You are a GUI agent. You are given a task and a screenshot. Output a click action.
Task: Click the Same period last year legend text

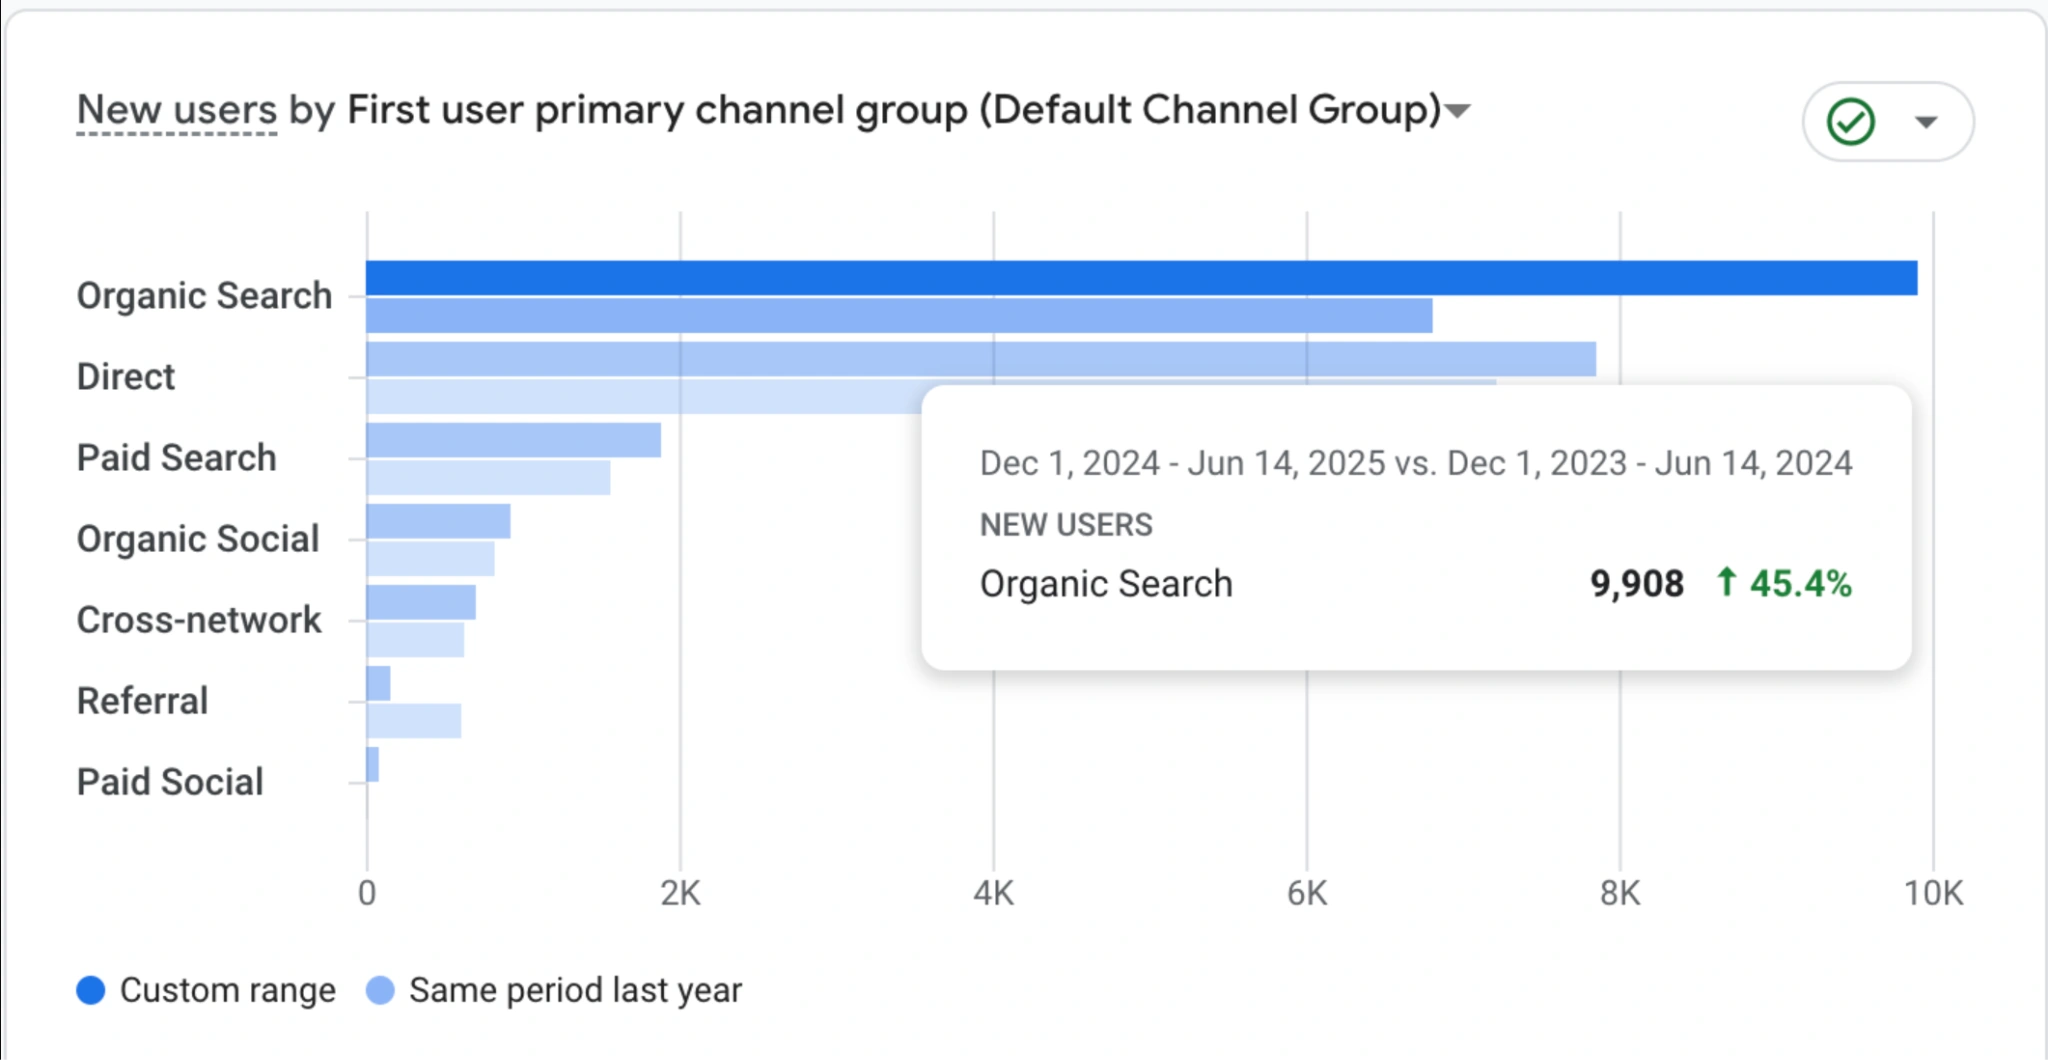(576, 990)
